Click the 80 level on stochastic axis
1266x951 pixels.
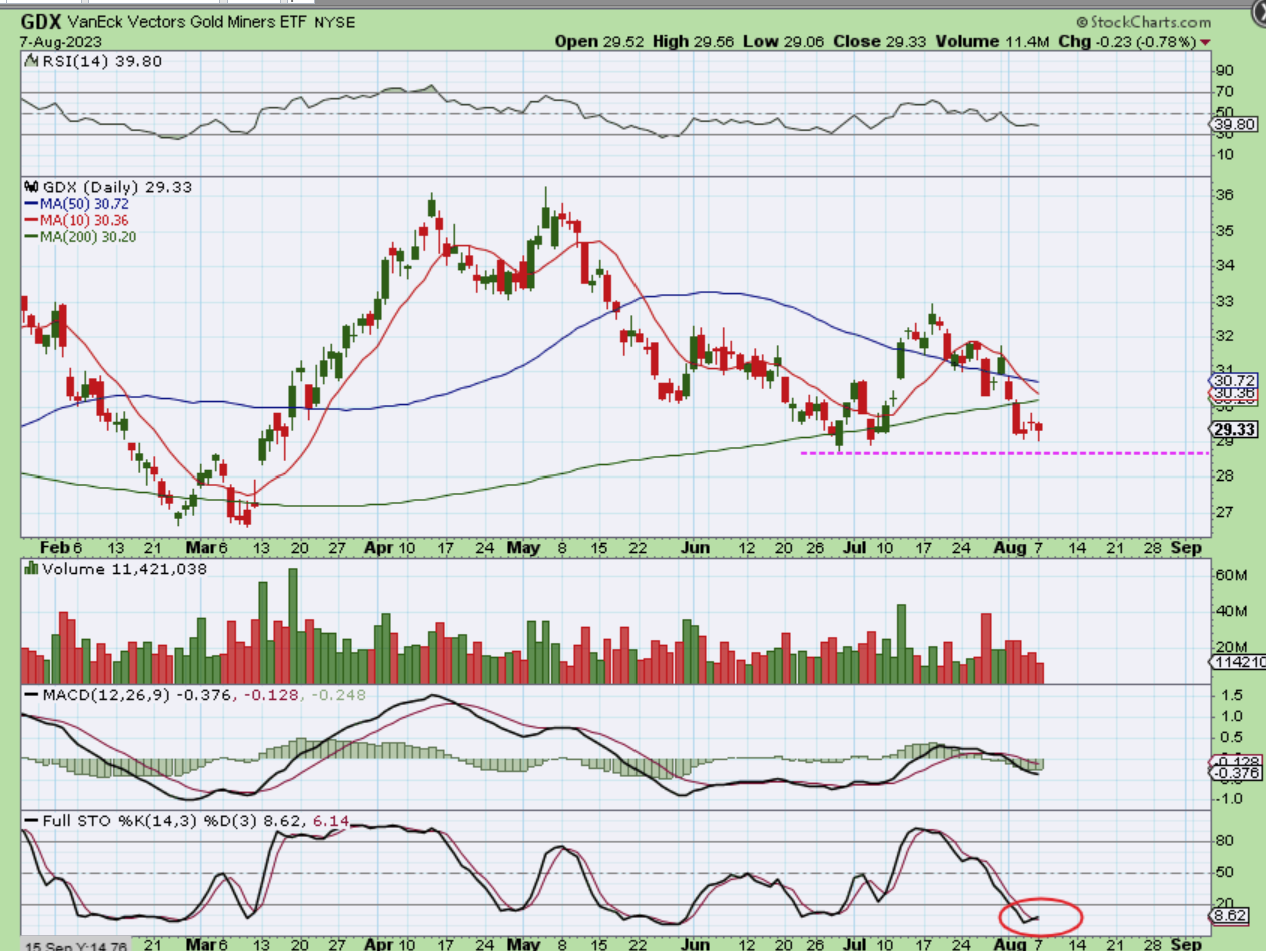coord(1223,841)
